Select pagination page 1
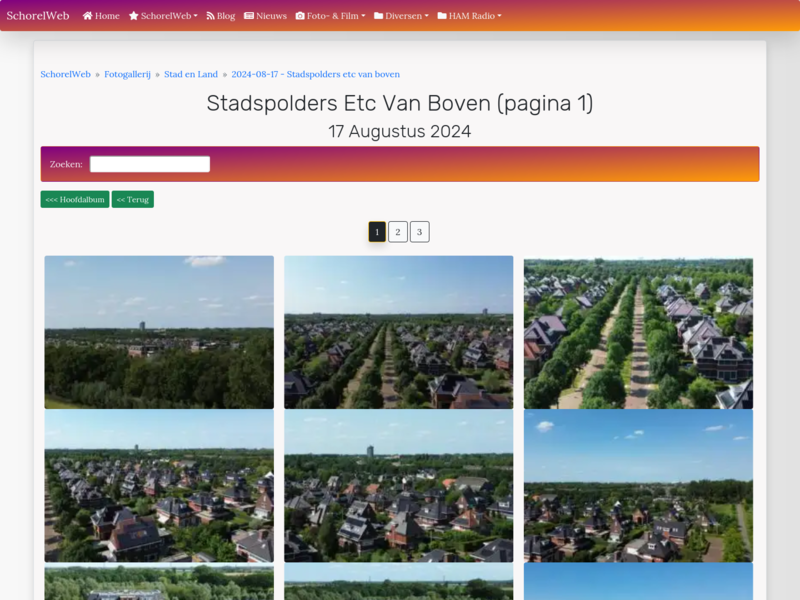 point(377,232)
